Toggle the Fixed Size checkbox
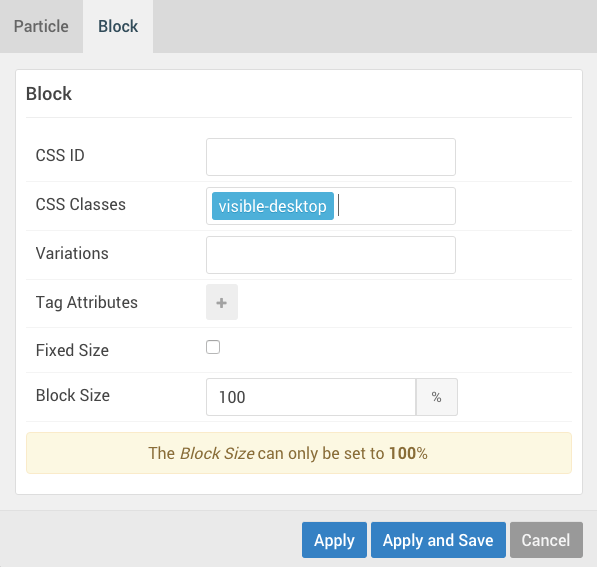Viewport: 597px width, 567px height. (213, 347)
